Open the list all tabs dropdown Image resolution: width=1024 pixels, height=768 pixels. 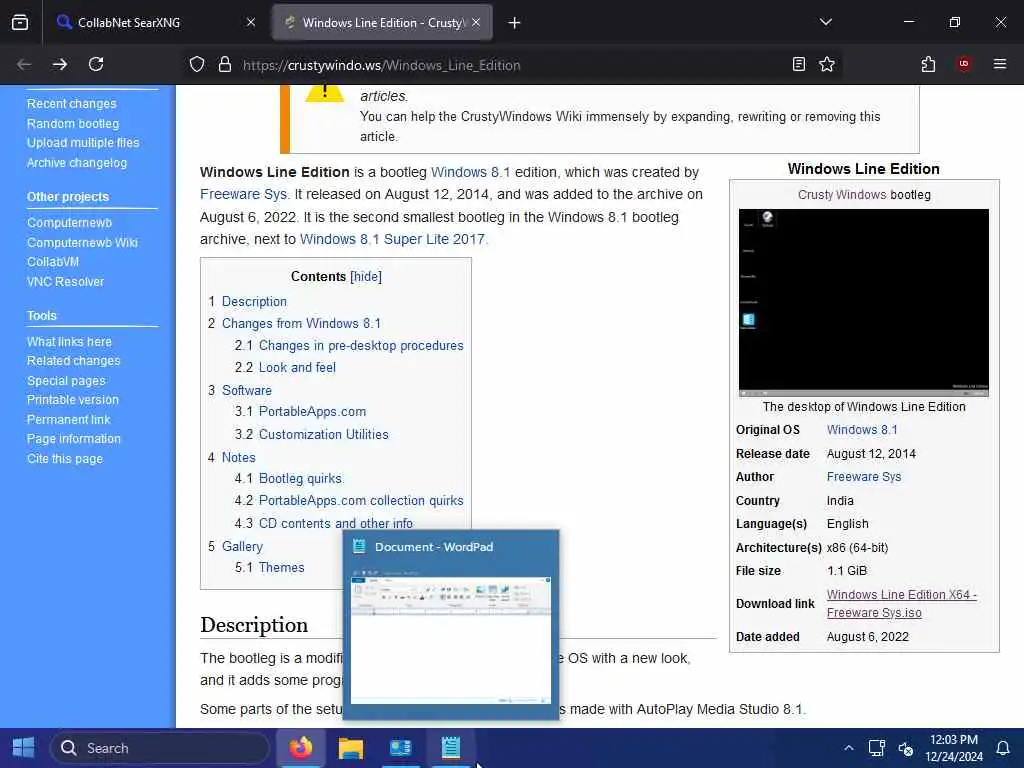826,22
